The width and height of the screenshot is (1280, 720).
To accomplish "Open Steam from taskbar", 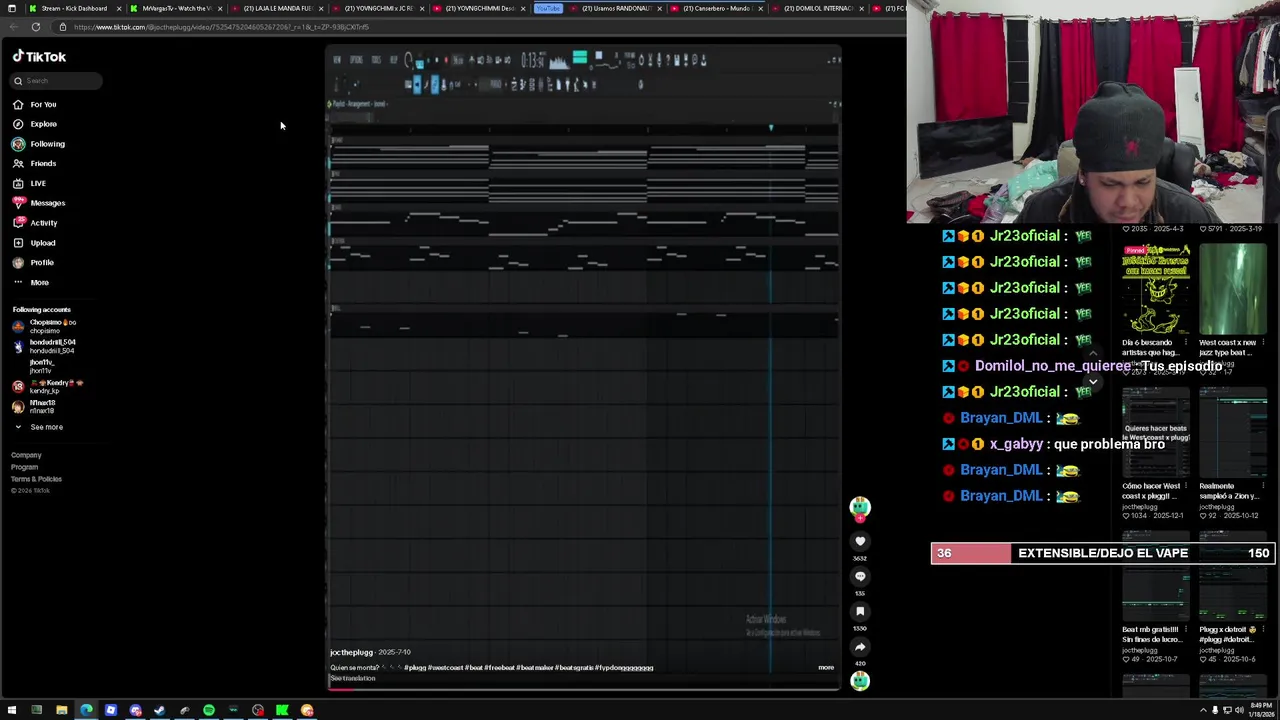I will point(160,710).
